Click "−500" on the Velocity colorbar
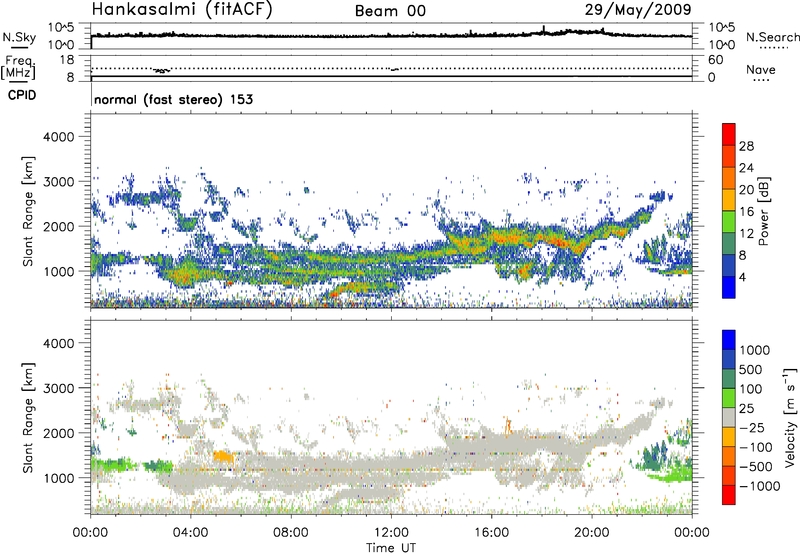 [x=756, y=467]
